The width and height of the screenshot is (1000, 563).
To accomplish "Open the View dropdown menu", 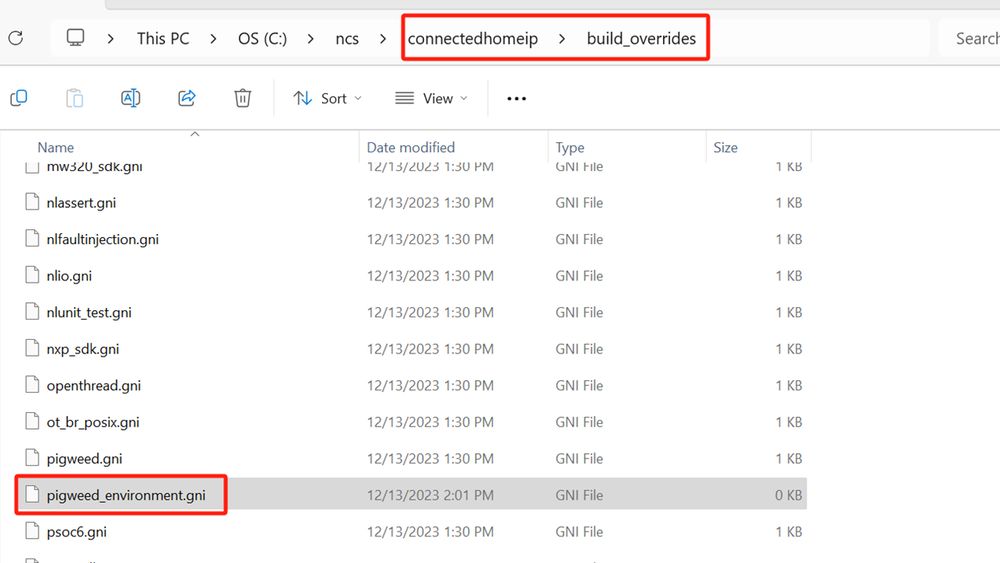I will pos(431,98).
